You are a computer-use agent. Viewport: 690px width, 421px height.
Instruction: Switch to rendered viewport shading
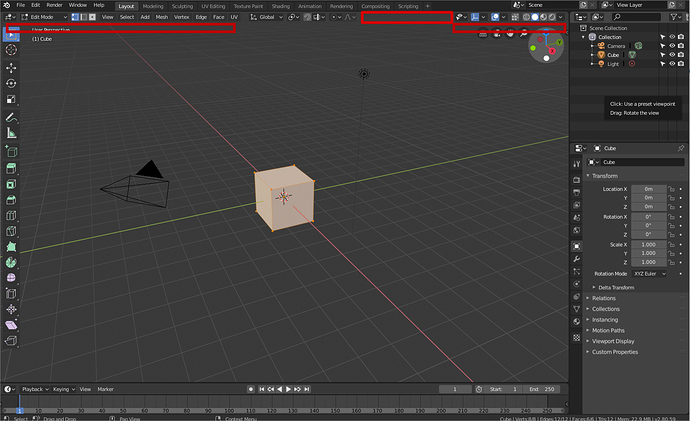tap(552, 17)
